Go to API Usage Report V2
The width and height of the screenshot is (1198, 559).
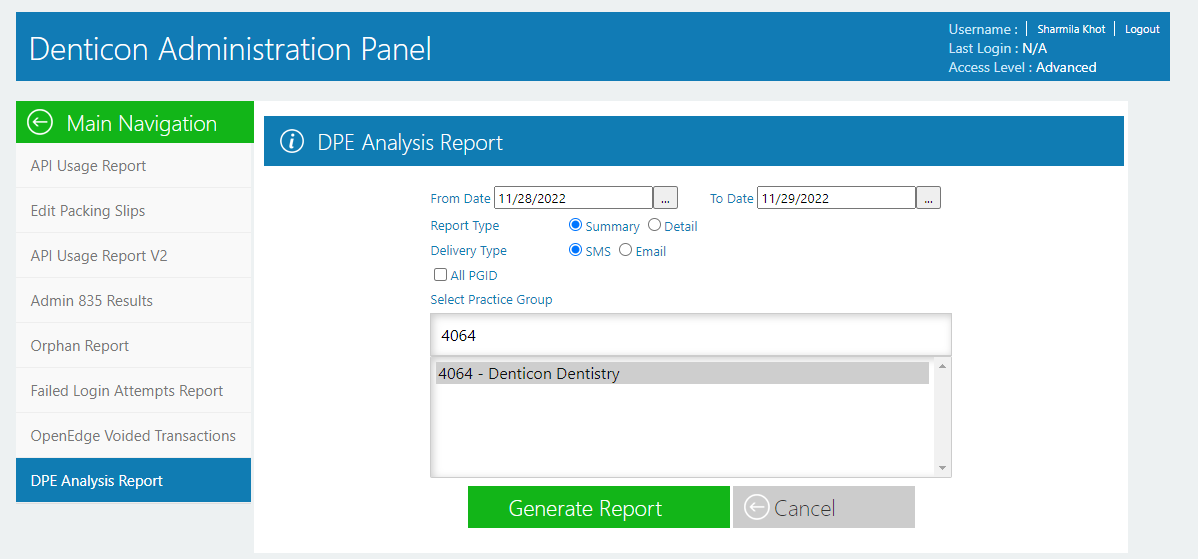coord(134,256)
